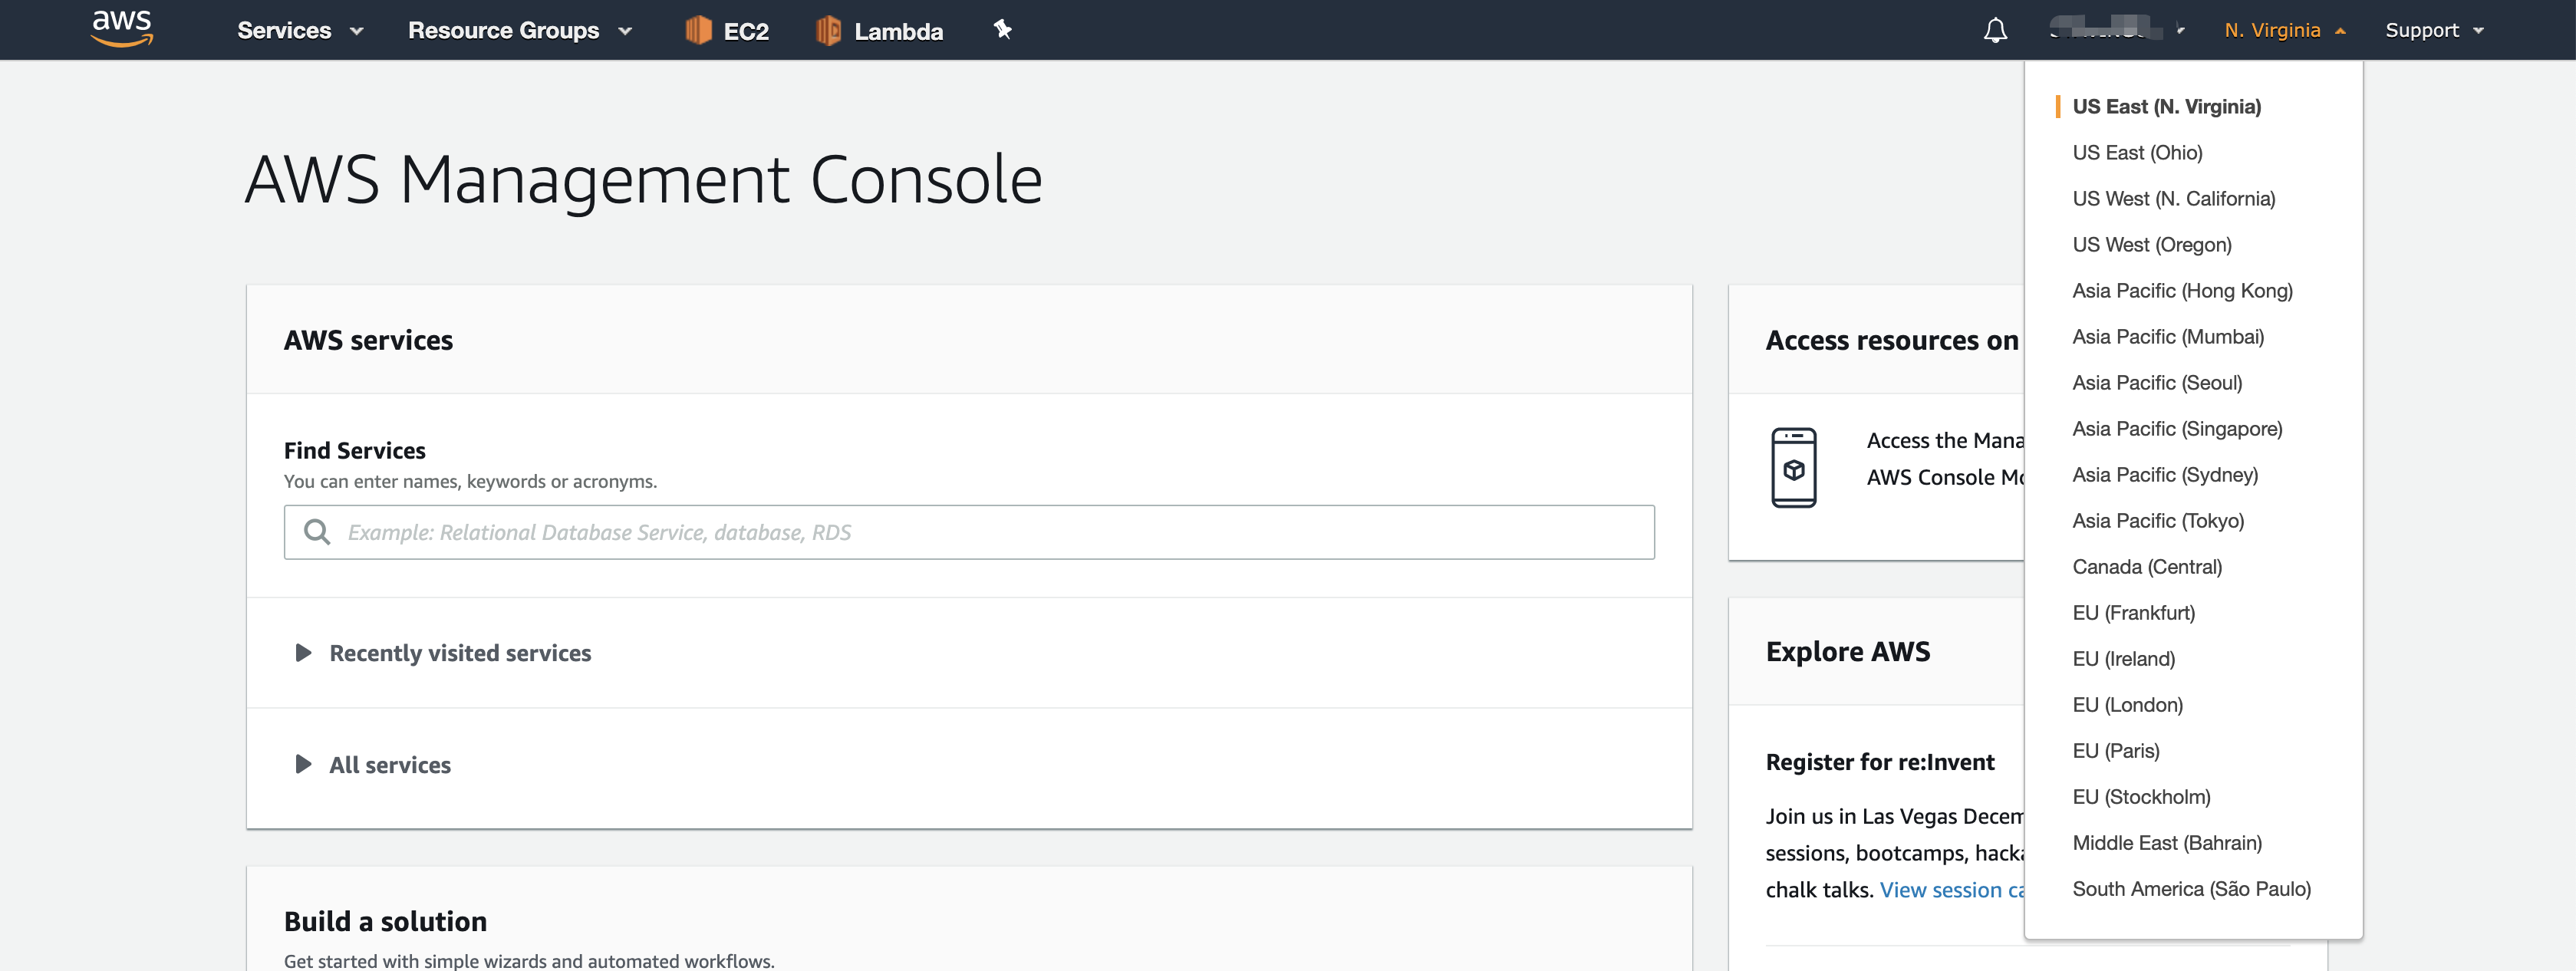Click the Support dropdown icon
The width and height of the screenshot is (2576, 971).
[x=2481, y=30]
